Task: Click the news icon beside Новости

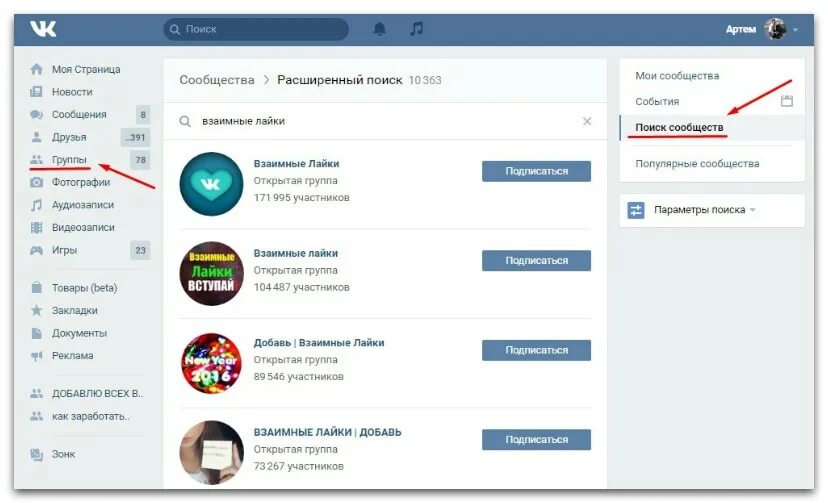Action: coord(36,92)
